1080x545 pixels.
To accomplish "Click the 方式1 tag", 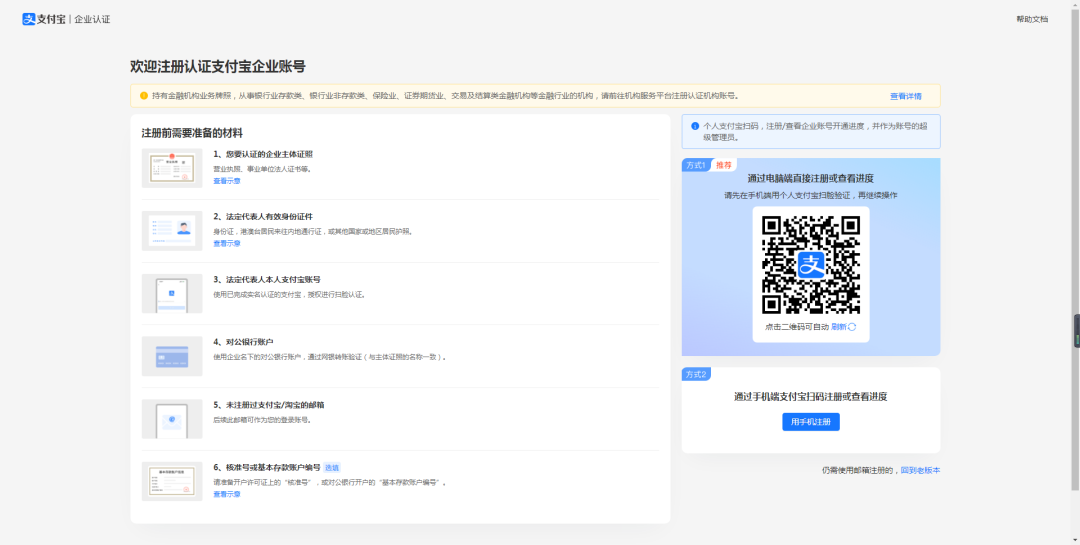I will [695, 165].
